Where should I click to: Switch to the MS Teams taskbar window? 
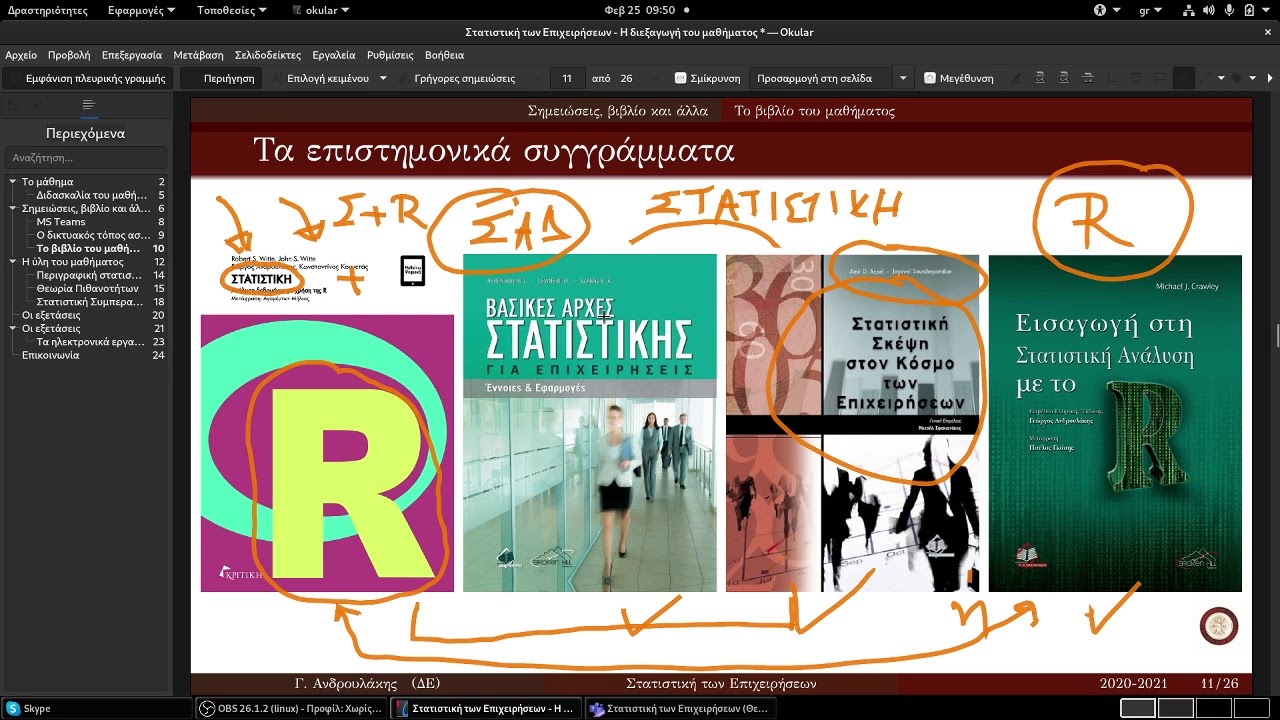680,708
